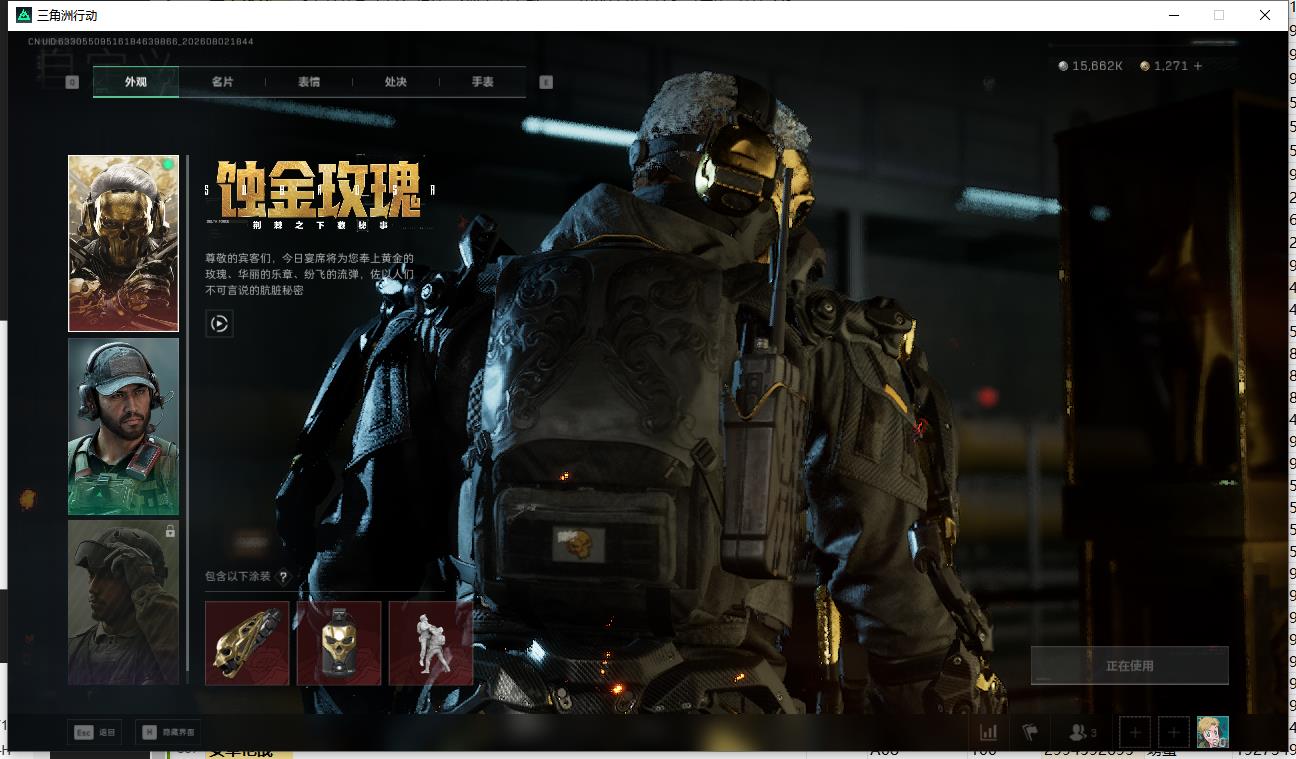
Task: Click the 蚀金玫瑰 skin title
Action: (x=319, y=190)
